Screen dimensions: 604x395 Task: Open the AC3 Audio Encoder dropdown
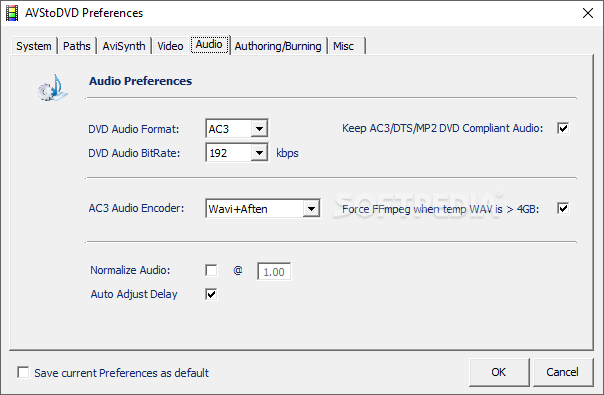311,209
